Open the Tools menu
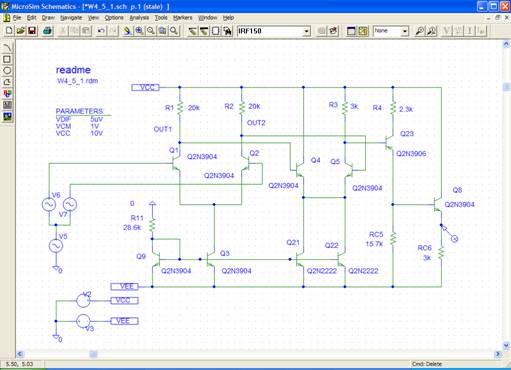511x370 pixels. click(161, 18)
